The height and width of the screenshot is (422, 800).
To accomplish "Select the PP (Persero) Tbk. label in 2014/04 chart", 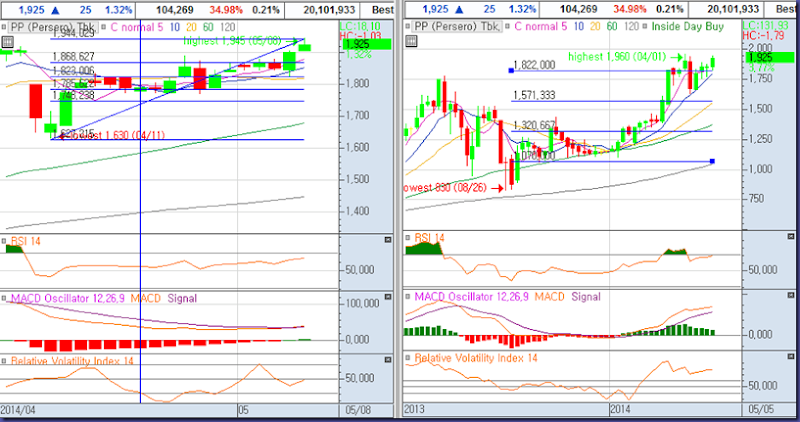I will click(51, 27).
